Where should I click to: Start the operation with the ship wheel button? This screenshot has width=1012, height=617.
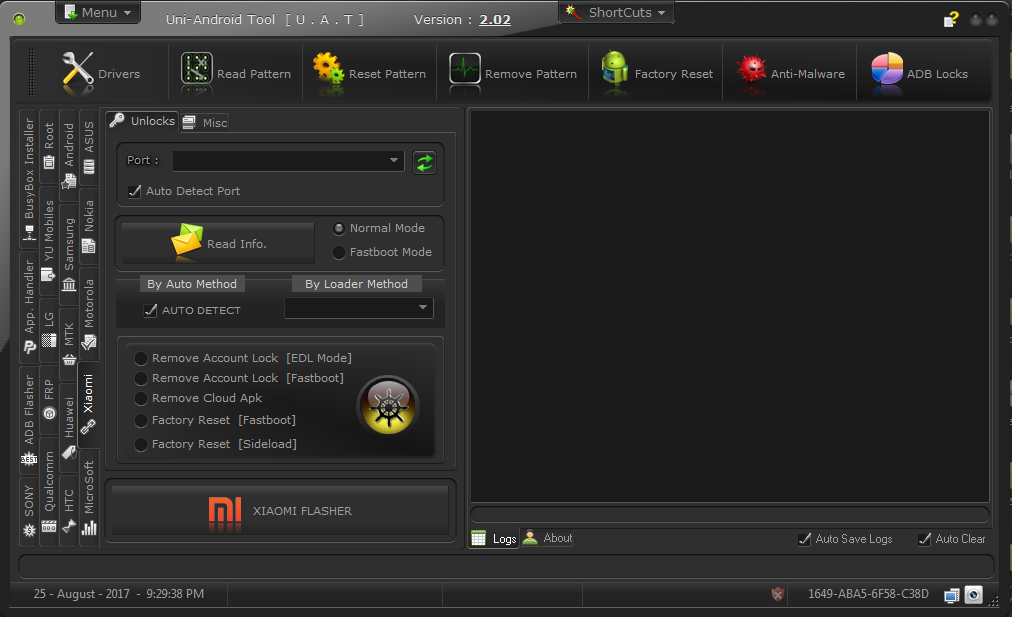tap(388, 407)
